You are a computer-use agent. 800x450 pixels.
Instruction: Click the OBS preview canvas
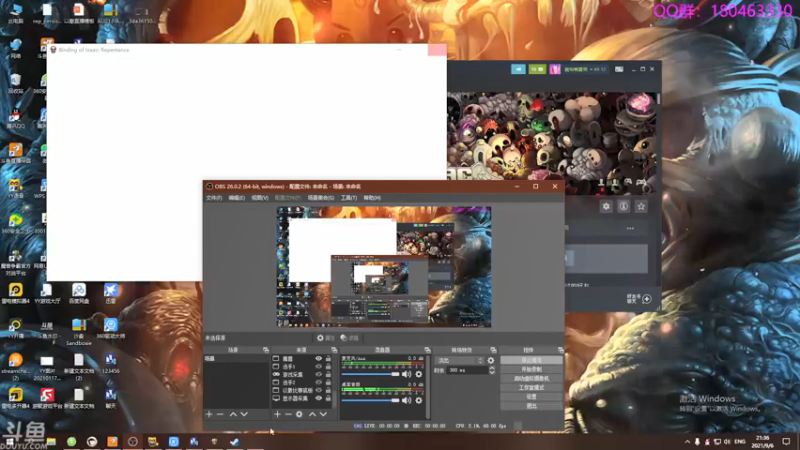[384, 267]
